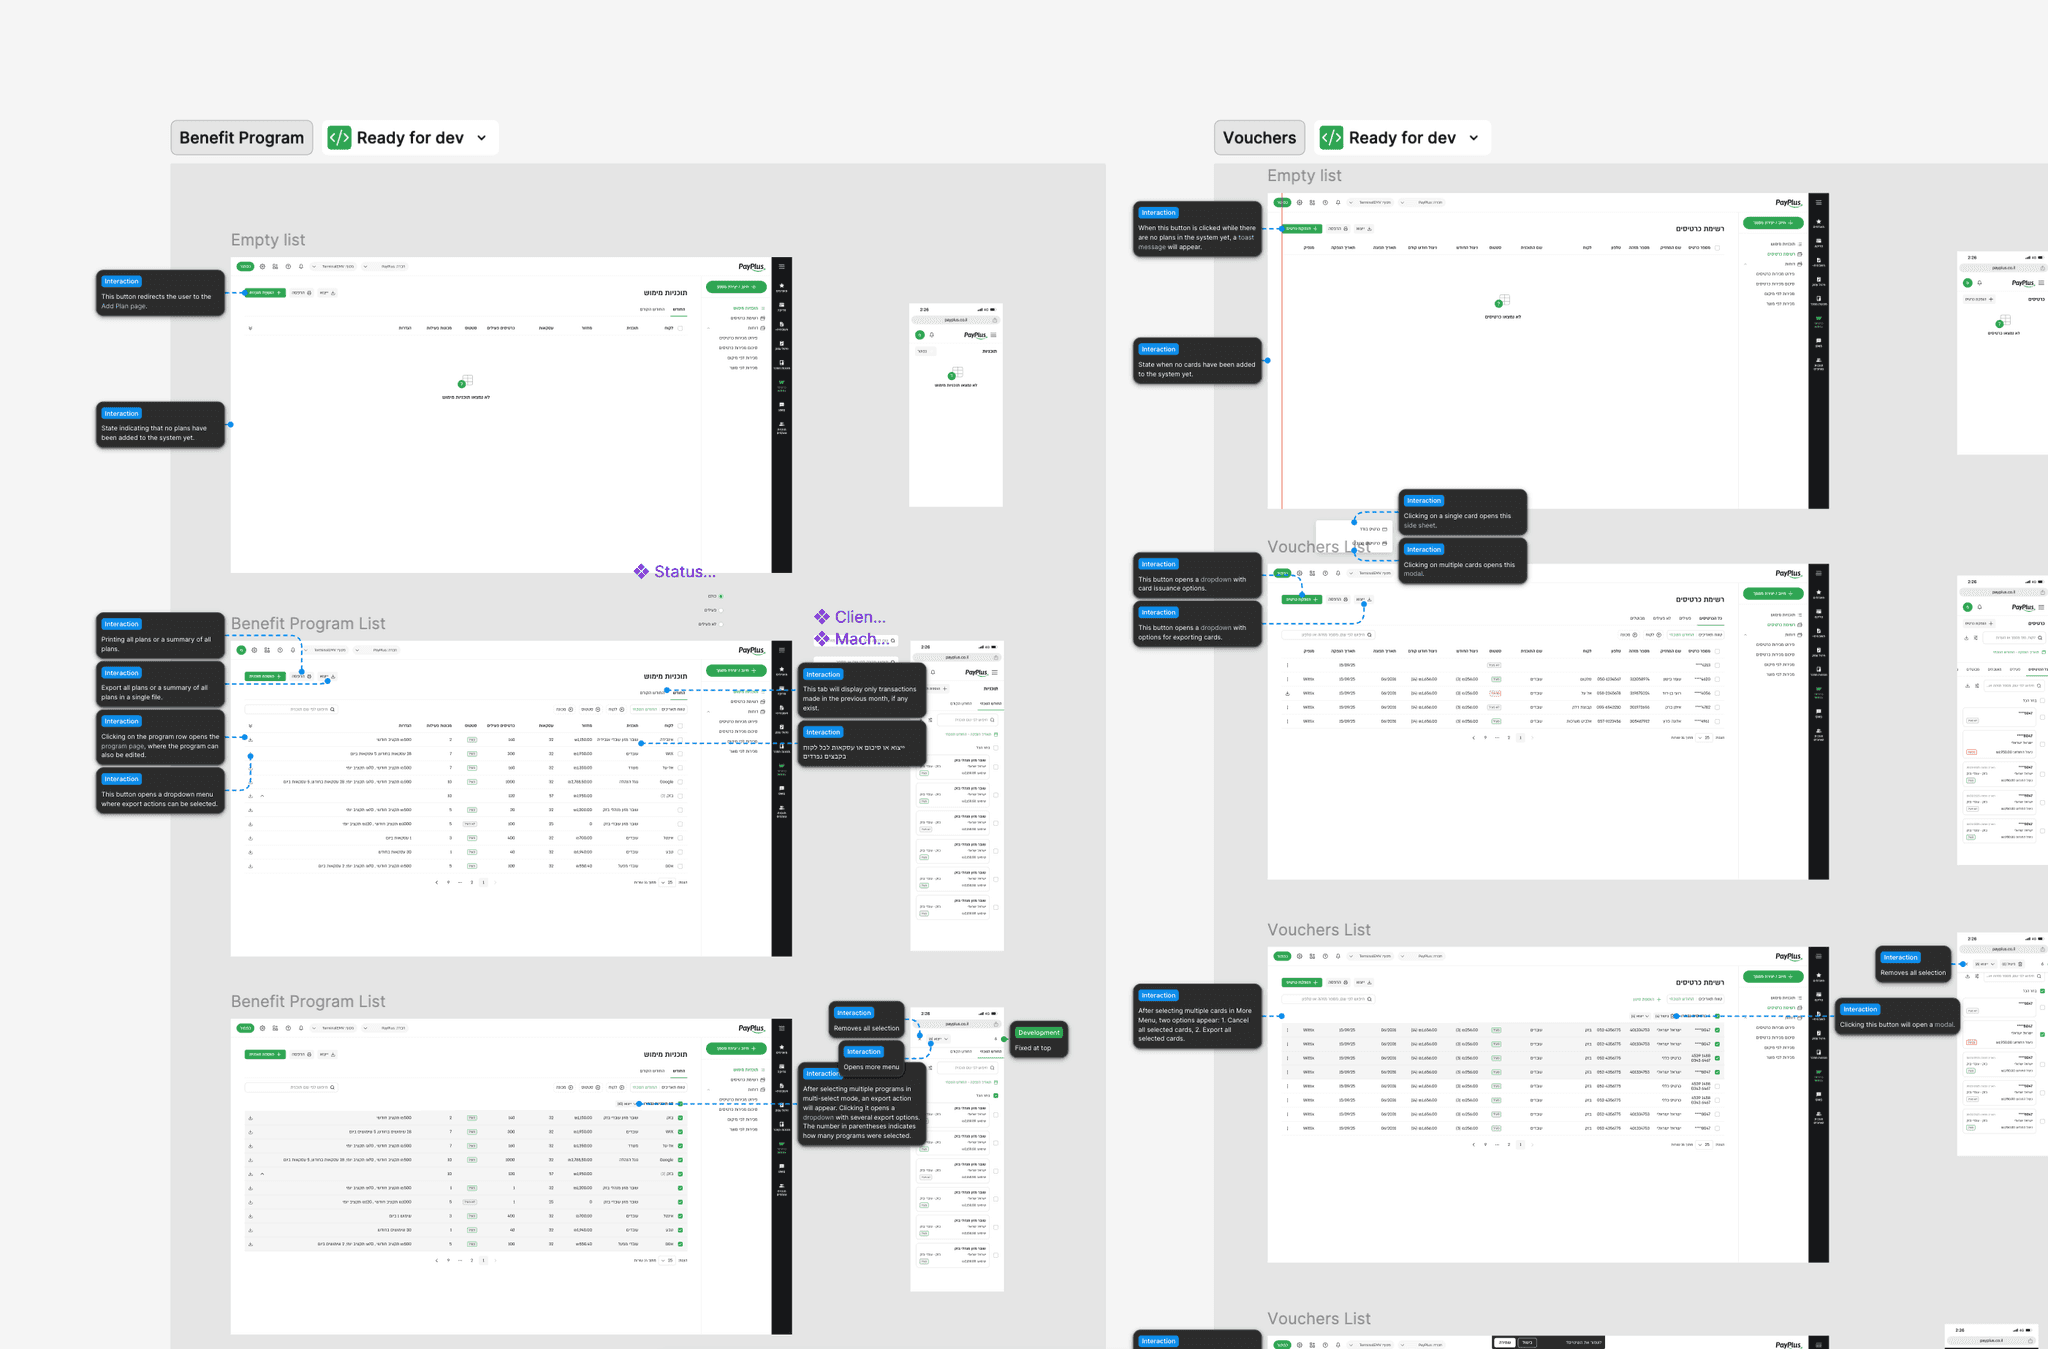Click the empty-state table icon in Benefit Program Empty list
The image size is (2048, 1349).
pos(465,382)
